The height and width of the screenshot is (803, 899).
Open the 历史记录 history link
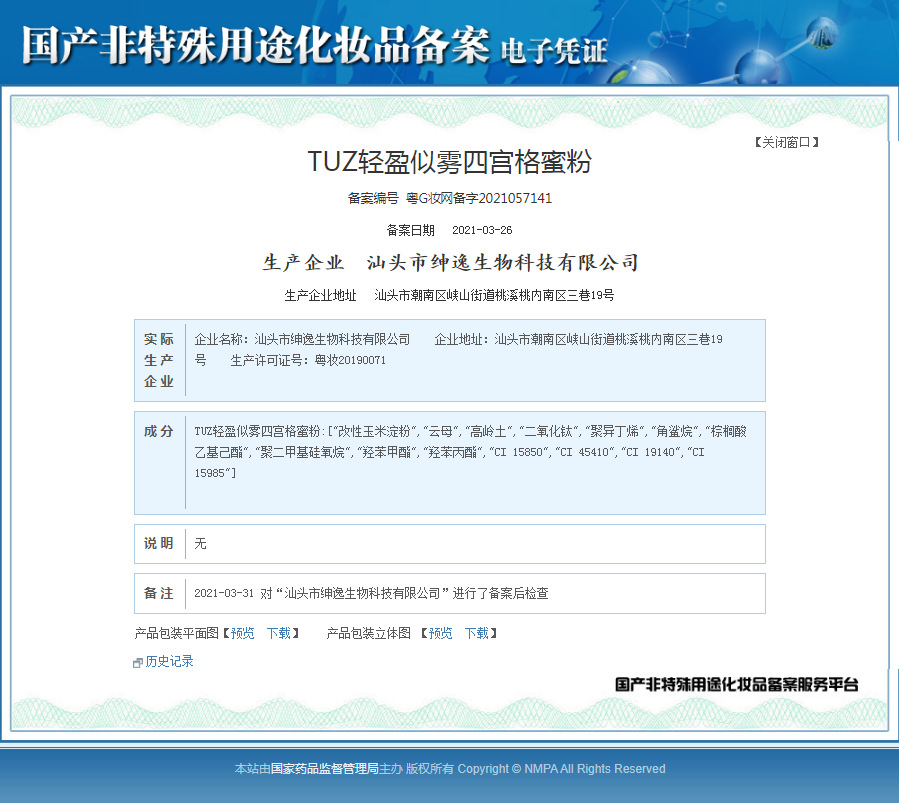pos(169,661)
